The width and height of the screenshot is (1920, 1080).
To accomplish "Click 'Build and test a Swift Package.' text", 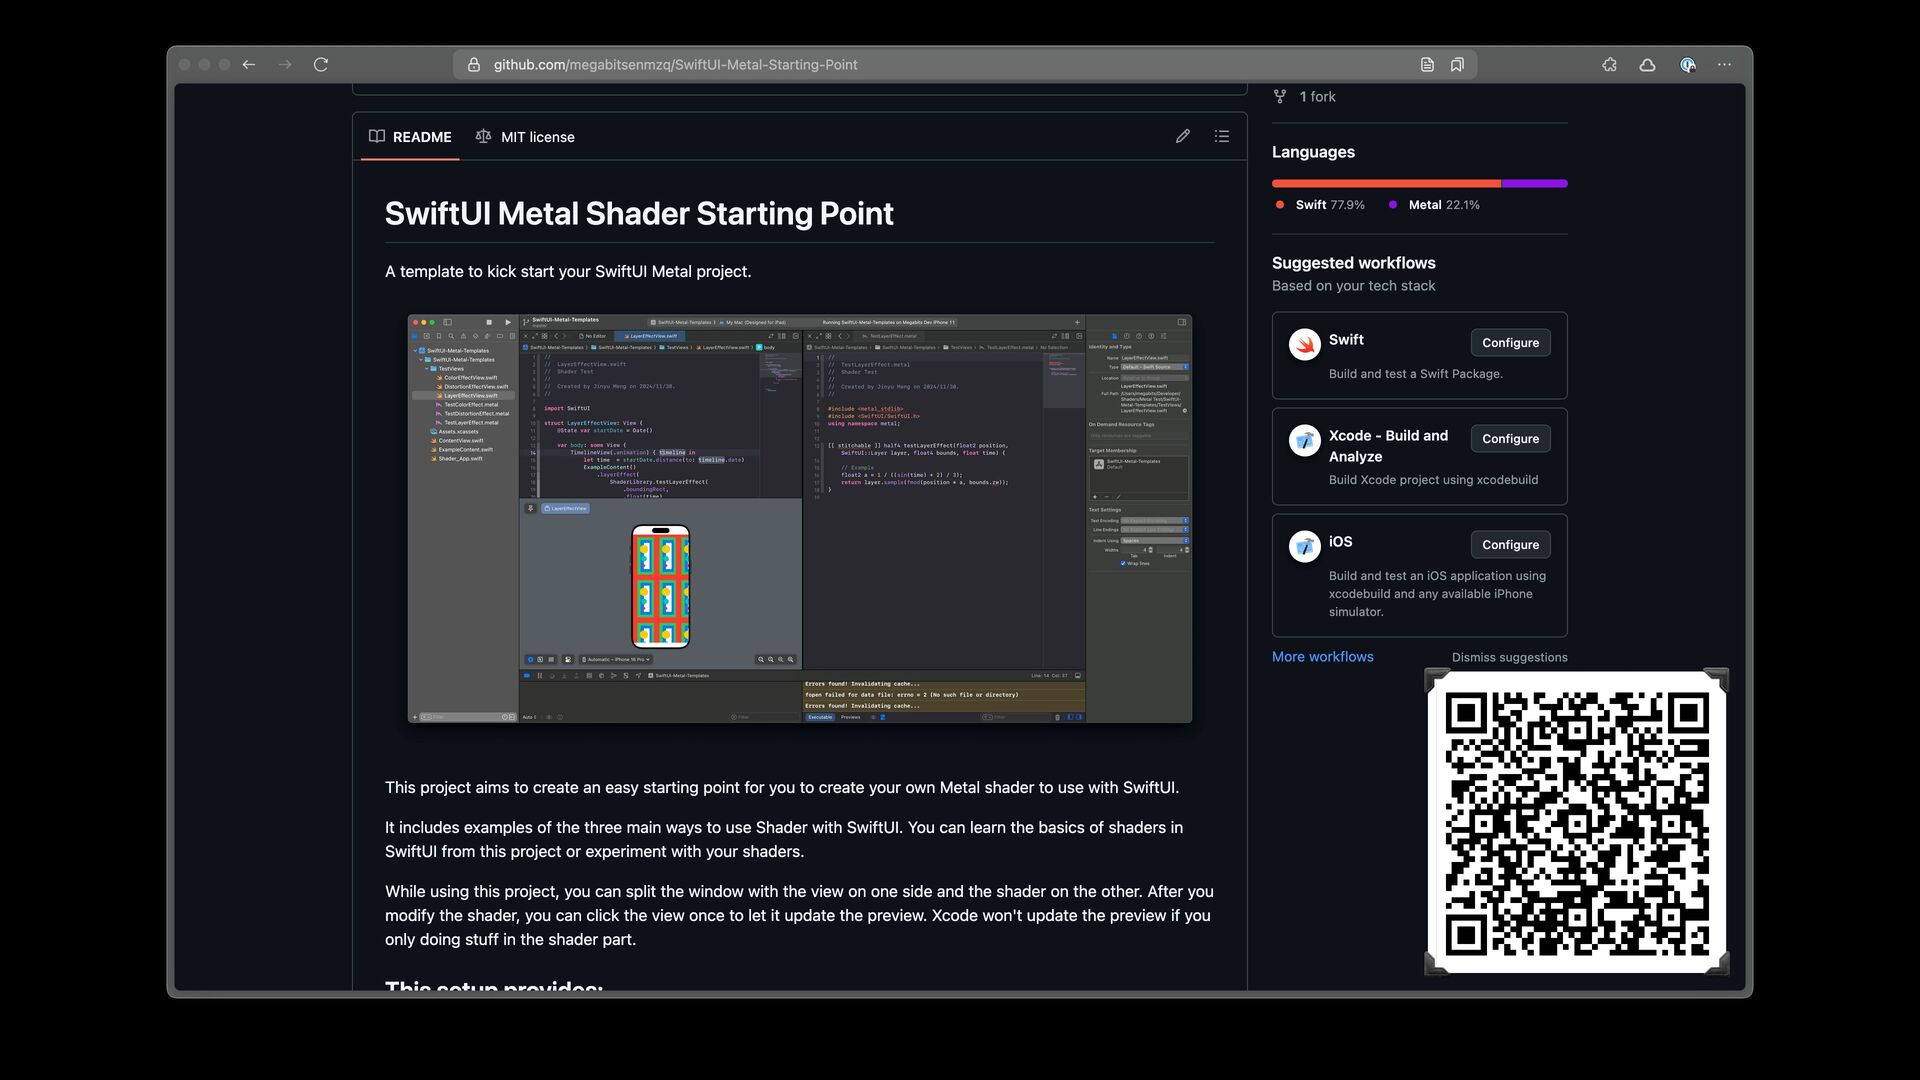I will click(x=1416, y=374).
